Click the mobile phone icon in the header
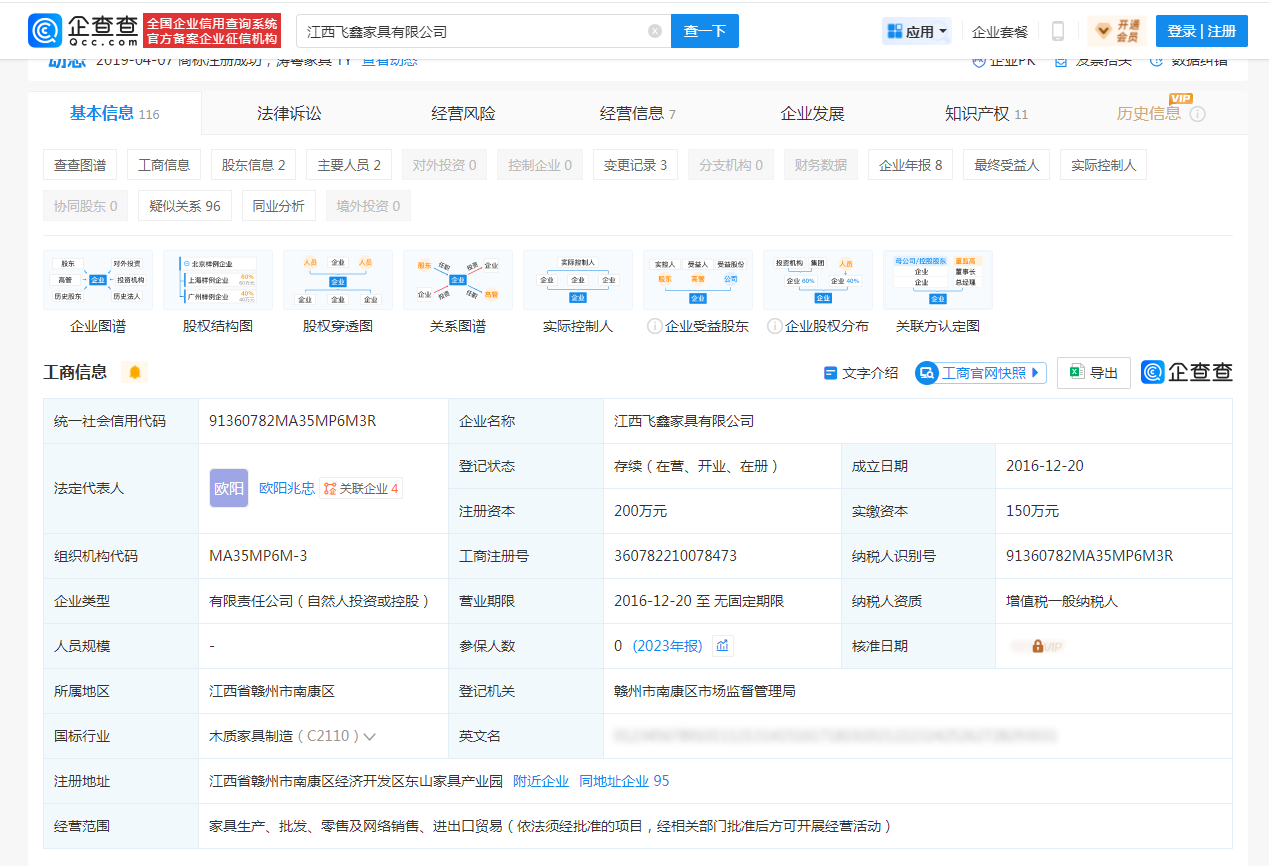Screen dimensions: 1269x866 coord(1058,31)
